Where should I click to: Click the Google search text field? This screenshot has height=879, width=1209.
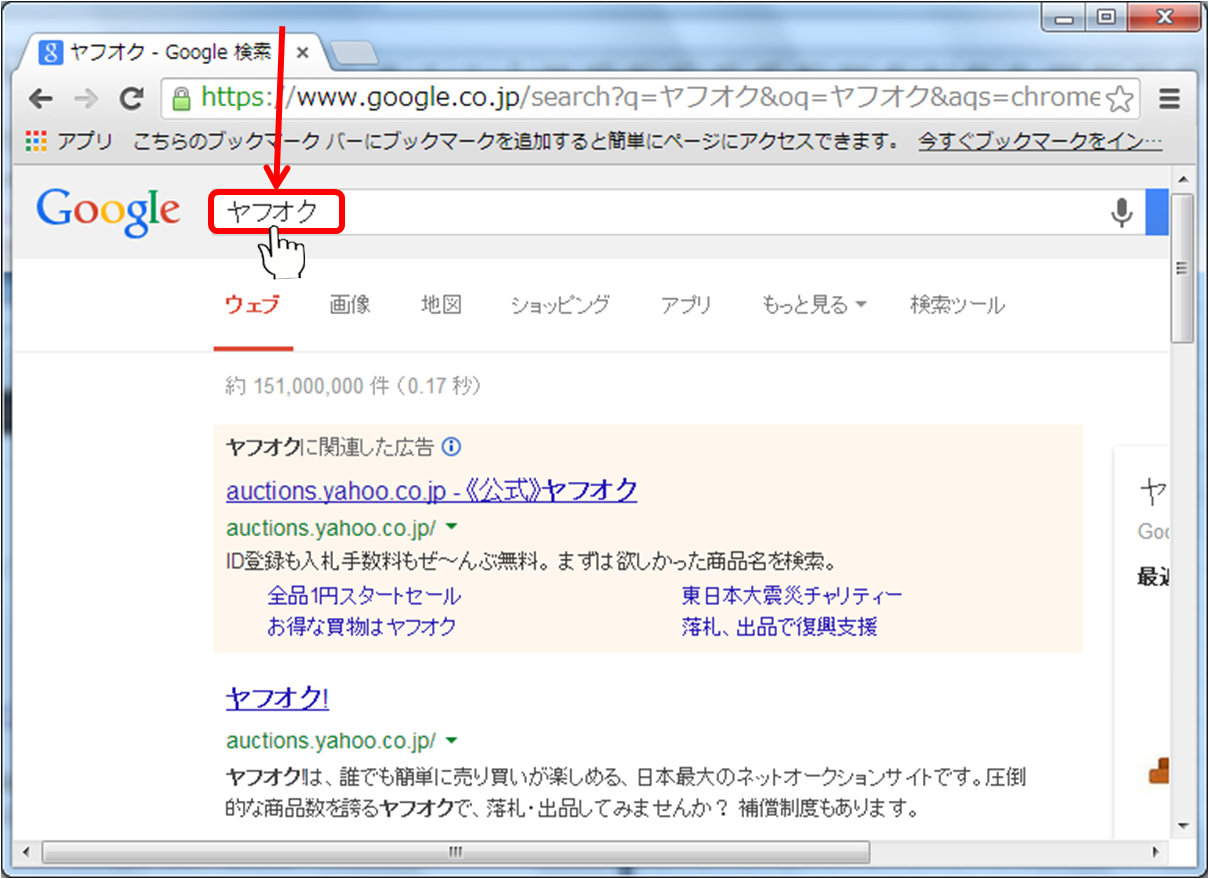[x=700, y=213]
